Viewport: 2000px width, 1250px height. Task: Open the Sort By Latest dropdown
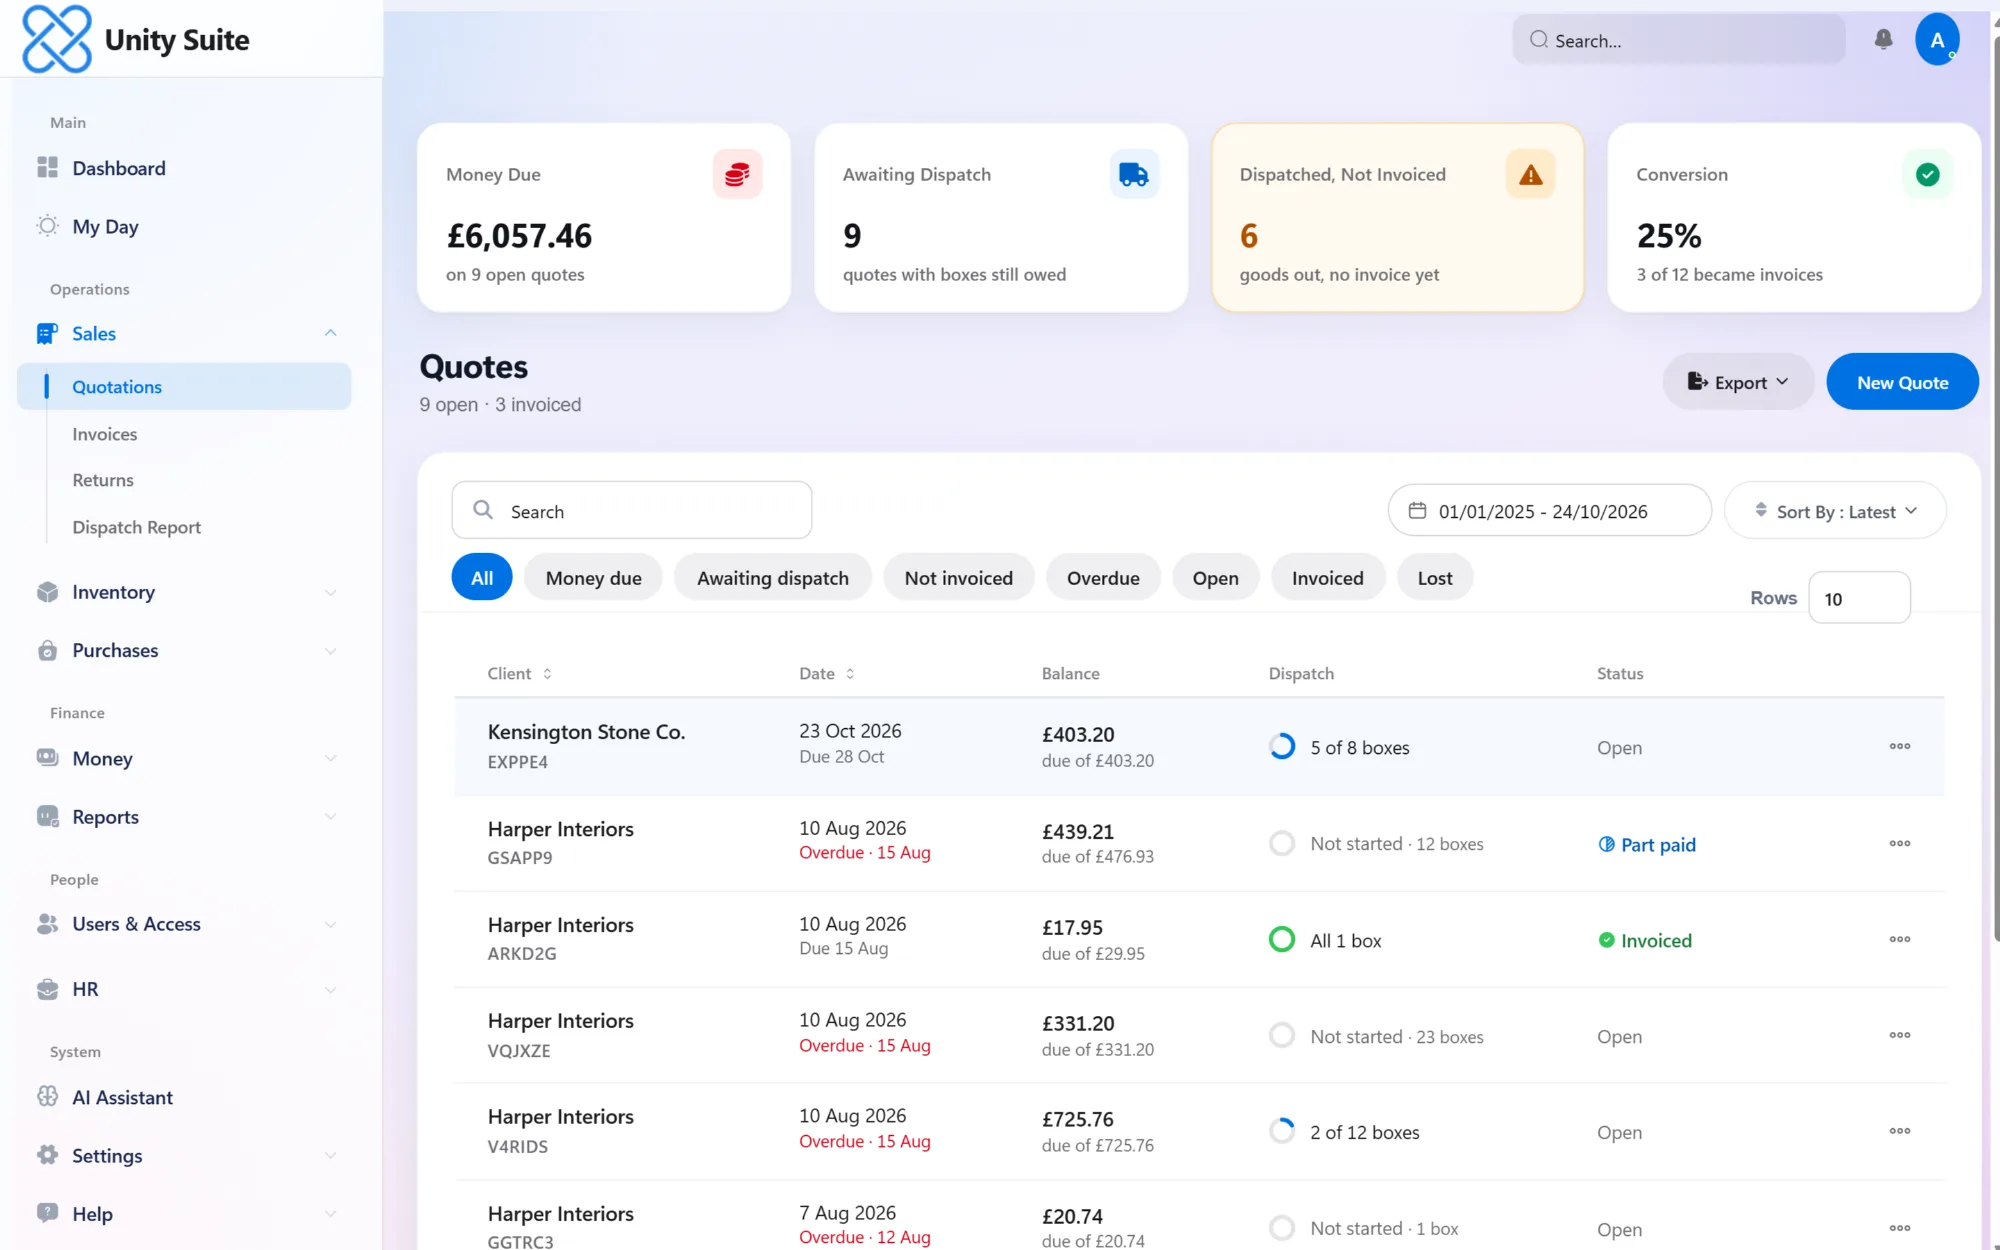click(1835, 511)
